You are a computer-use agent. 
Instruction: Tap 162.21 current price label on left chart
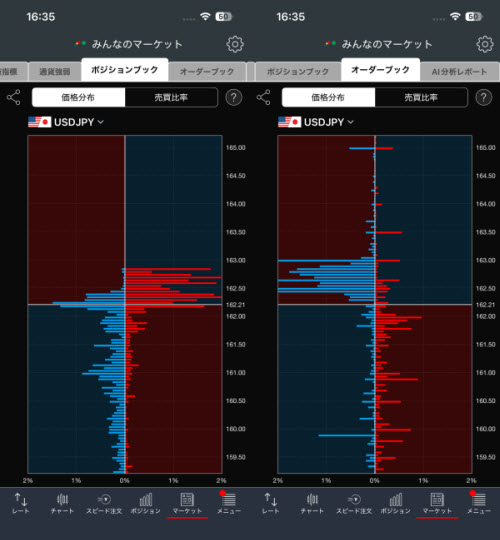pos(236,305)
